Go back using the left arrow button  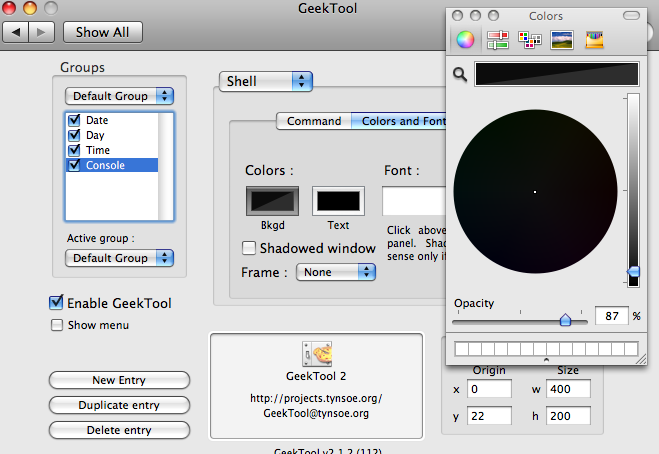16,32
